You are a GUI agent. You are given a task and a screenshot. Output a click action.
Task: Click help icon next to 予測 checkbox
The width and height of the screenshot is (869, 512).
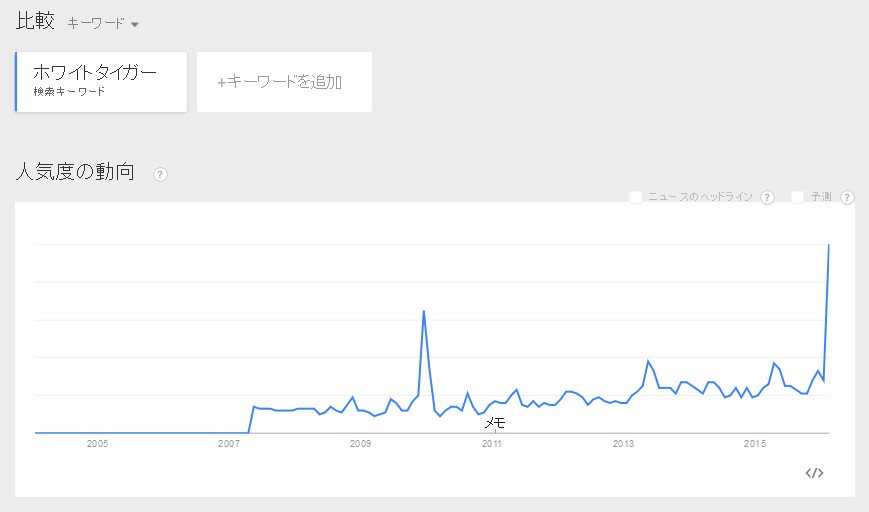(847, 197)
